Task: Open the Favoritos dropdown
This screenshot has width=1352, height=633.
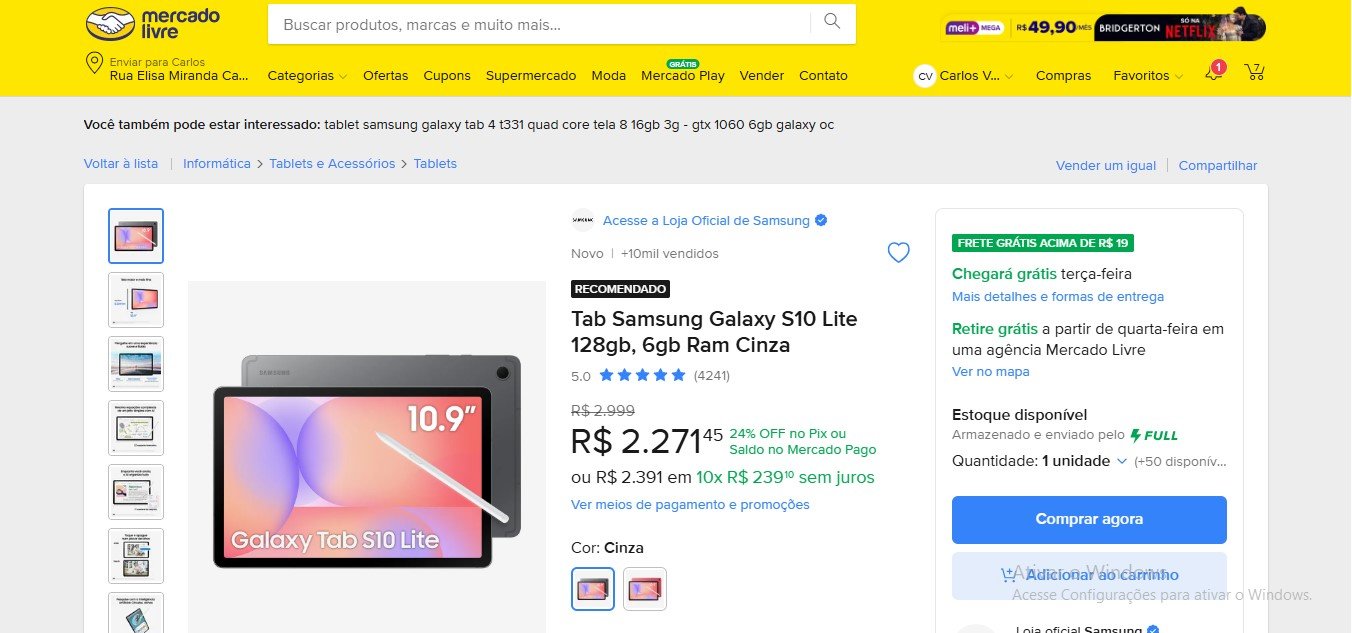Action: (x=1147, y=76)
